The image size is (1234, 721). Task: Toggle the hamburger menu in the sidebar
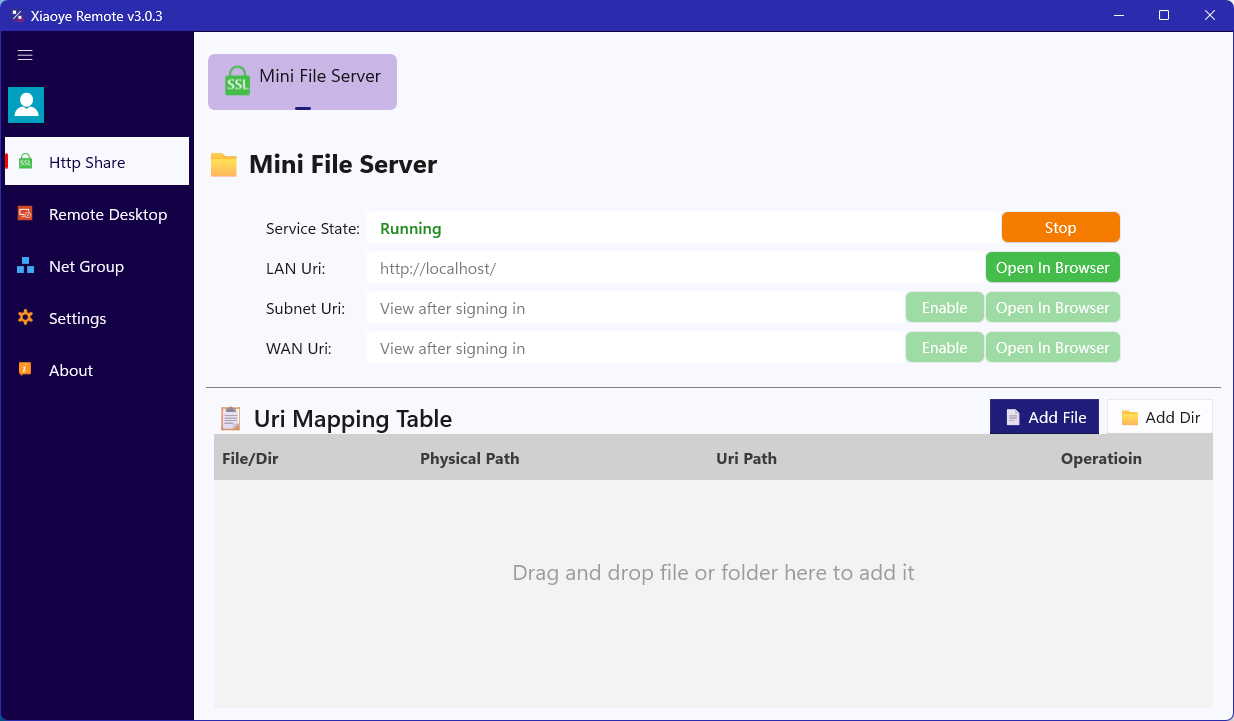click(x=26, y=56)
